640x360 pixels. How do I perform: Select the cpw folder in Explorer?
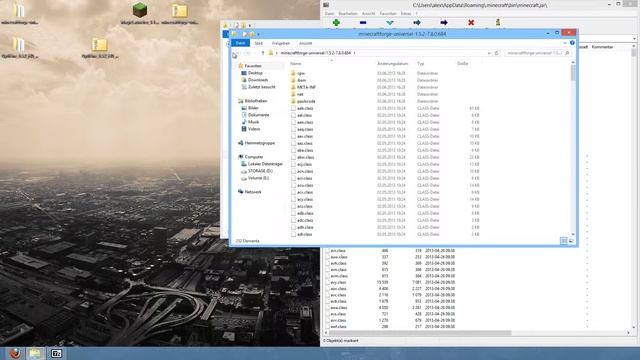pos(301,73)
